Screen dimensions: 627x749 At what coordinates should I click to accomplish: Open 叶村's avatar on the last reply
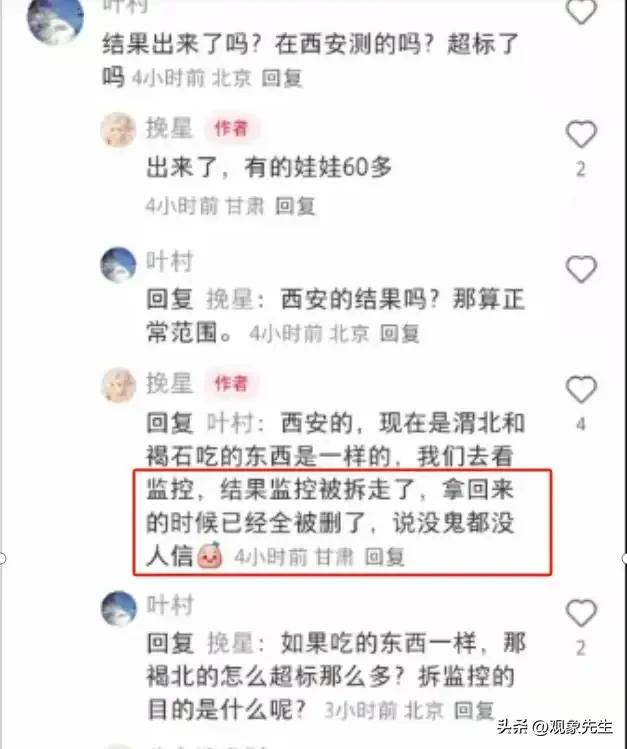click(x=118, y=608)
